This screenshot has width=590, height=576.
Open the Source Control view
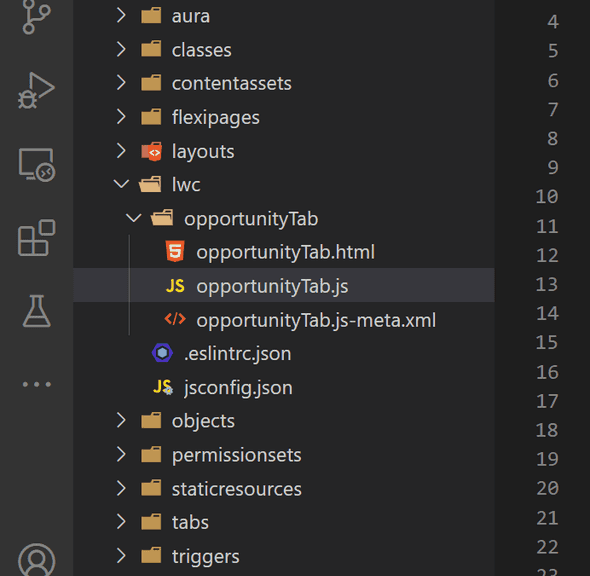point(36,17)
